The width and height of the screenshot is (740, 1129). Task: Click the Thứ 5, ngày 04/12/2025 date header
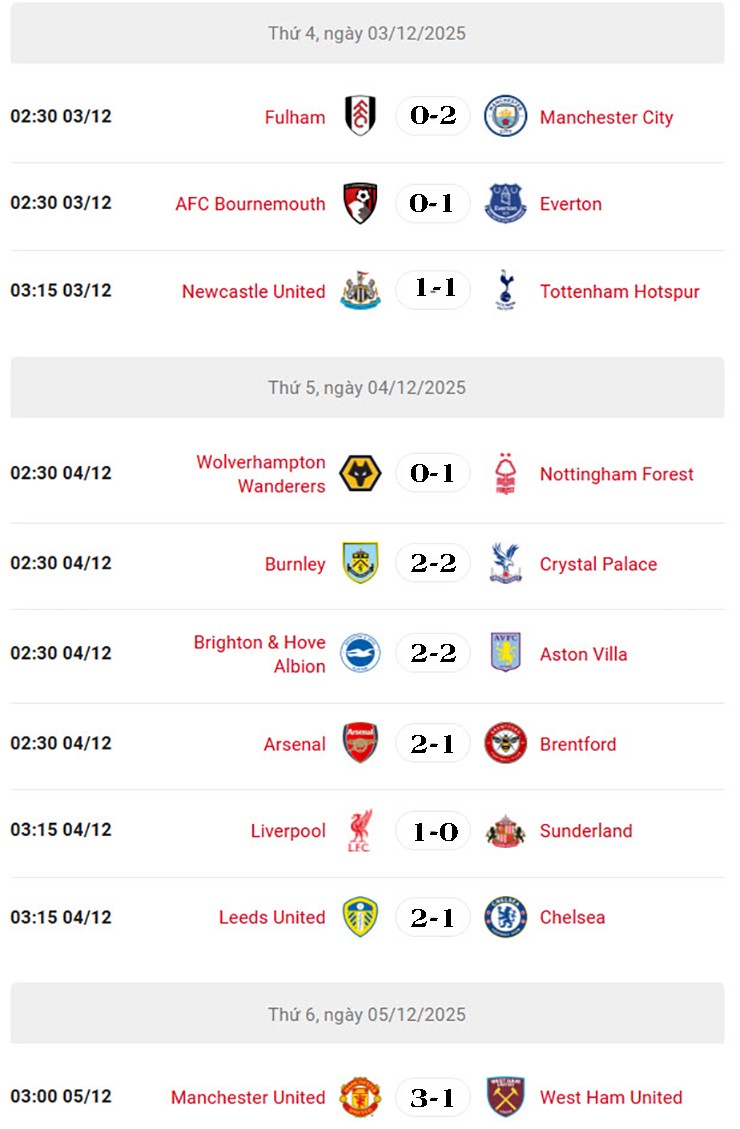(x=367, y=387)
